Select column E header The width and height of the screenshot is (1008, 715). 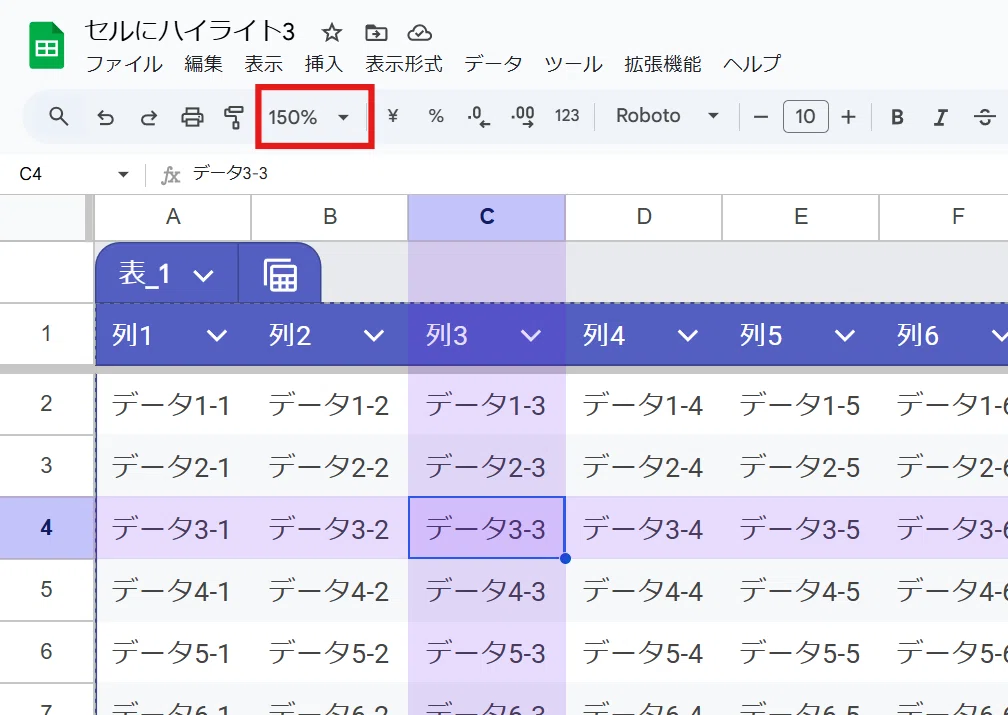tap(800, 217)
